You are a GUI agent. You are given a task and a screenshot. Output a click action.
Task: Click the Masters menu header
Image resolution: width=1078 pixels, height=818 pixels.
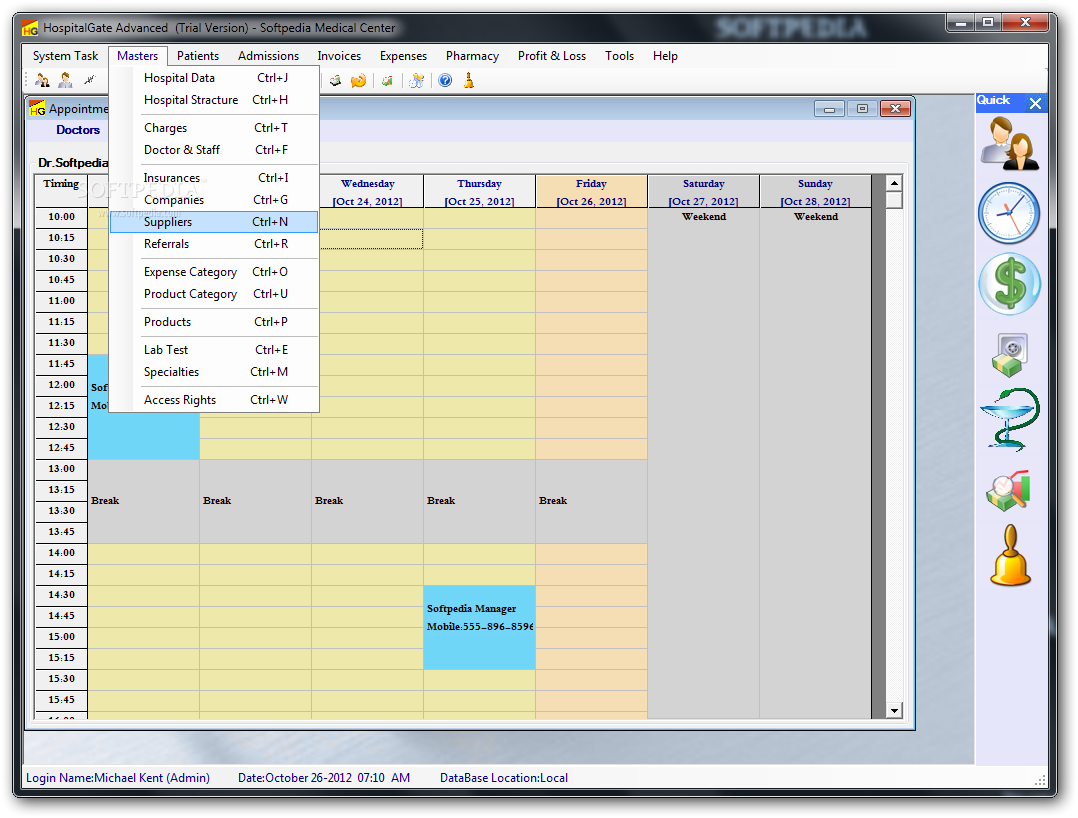[x=138, y=56]
